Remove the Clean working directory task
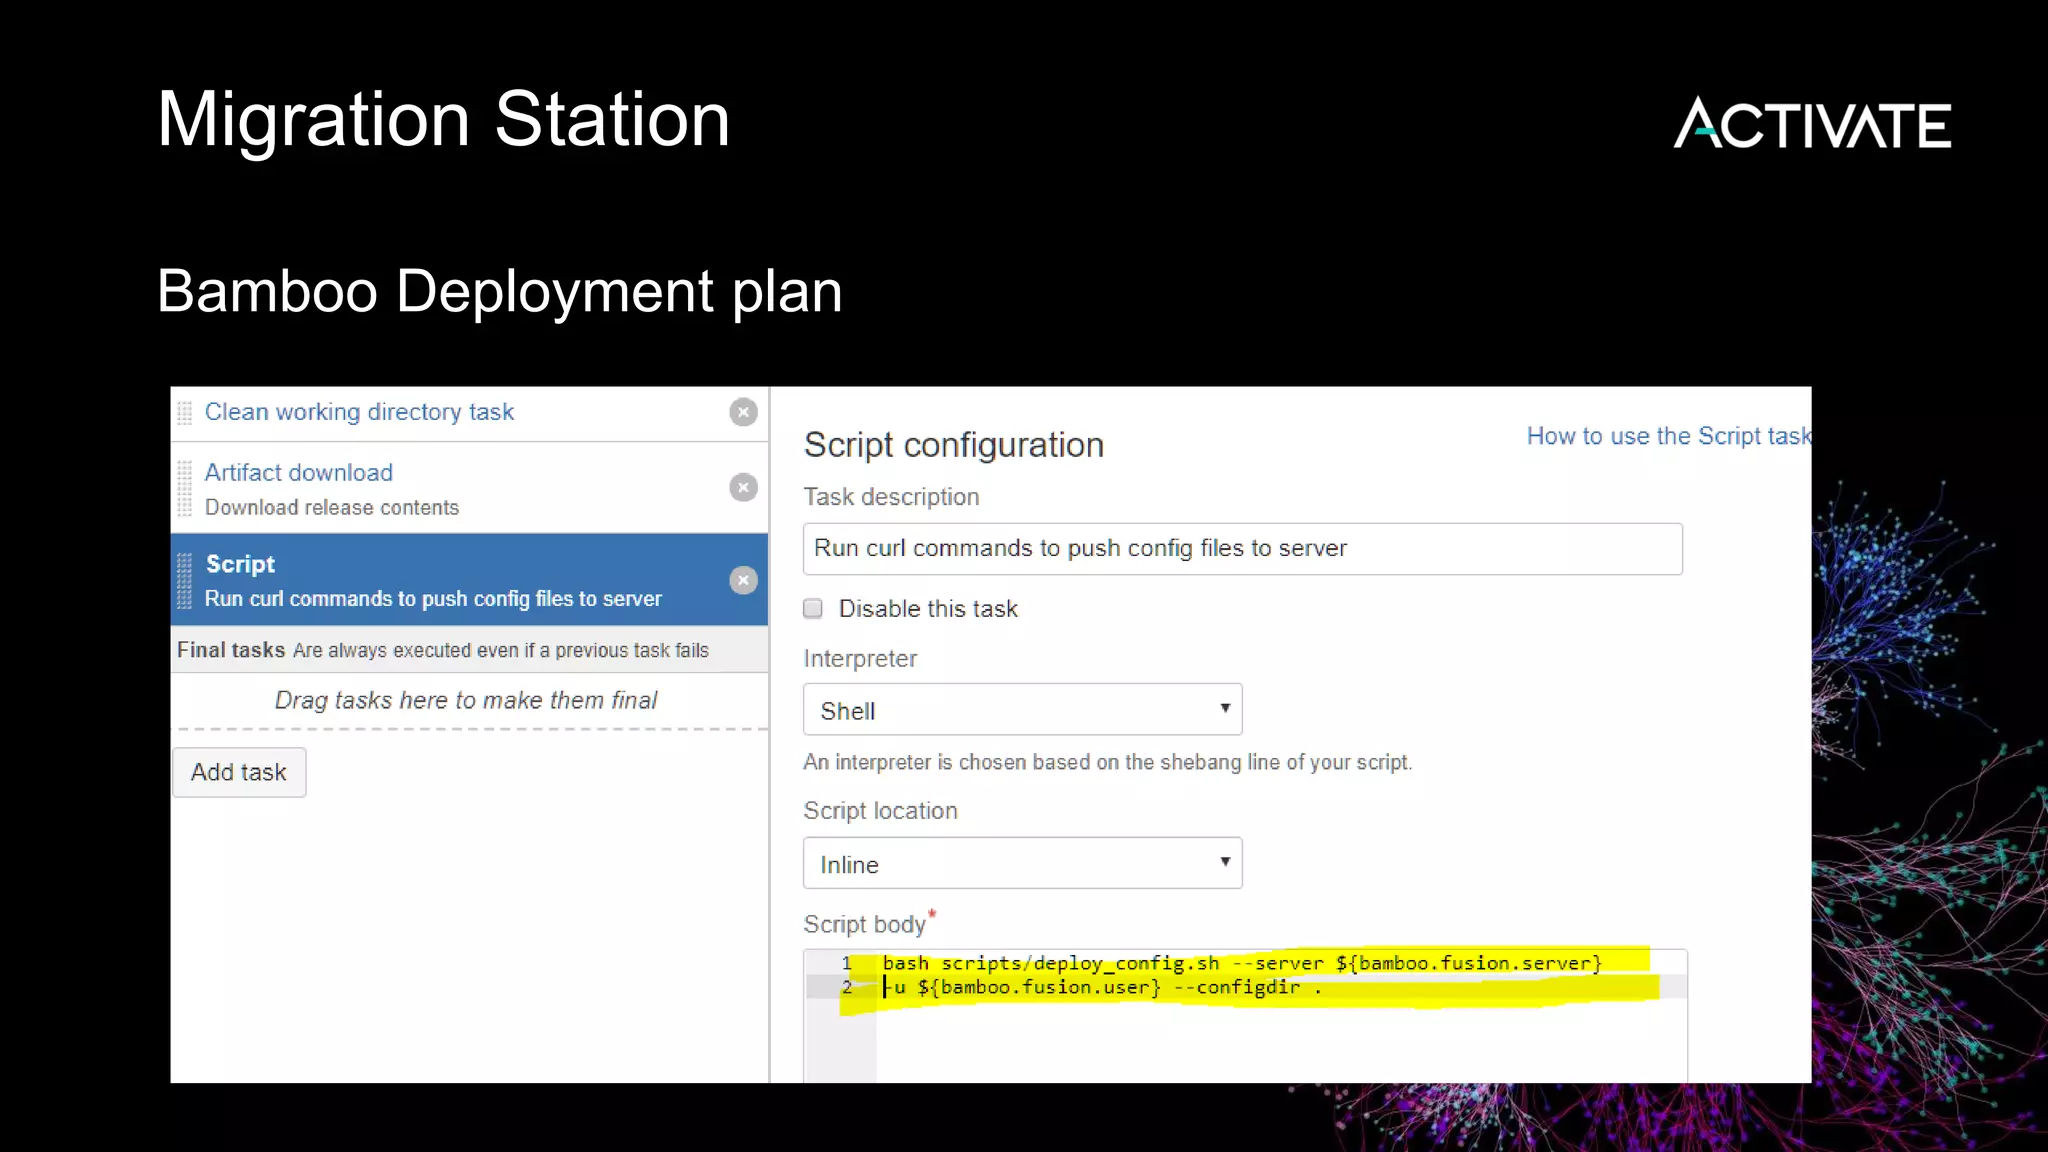2048x1152 pixels. pos(743,412)
